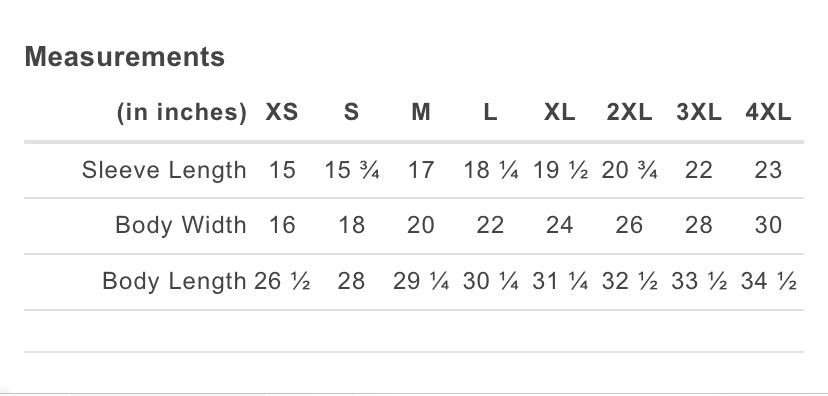Select the XL size column header

(560, 112)
